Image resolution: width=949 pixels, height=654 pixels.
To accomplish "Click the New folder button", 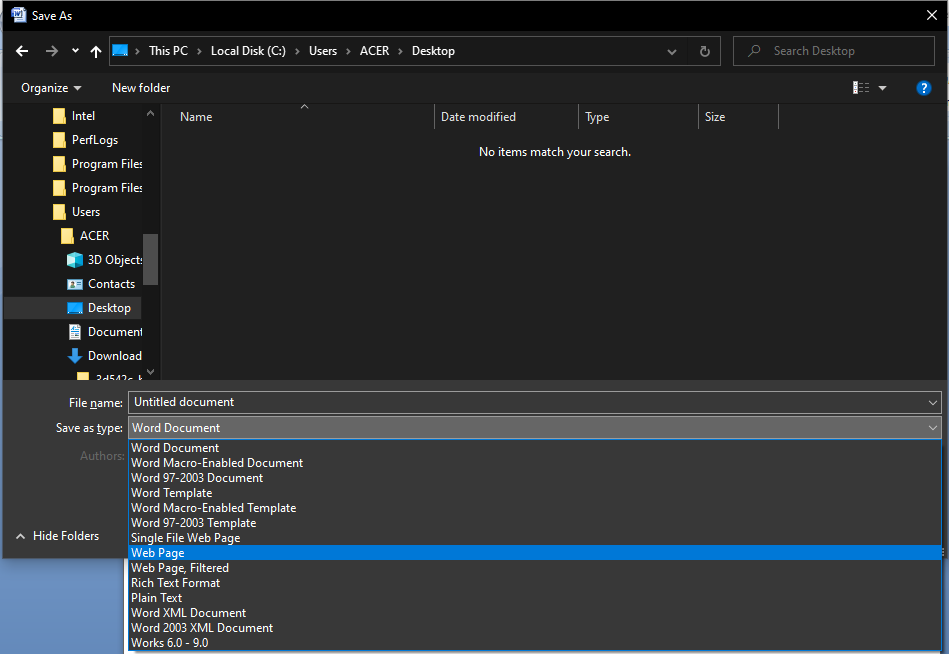I will click(141, 88).
